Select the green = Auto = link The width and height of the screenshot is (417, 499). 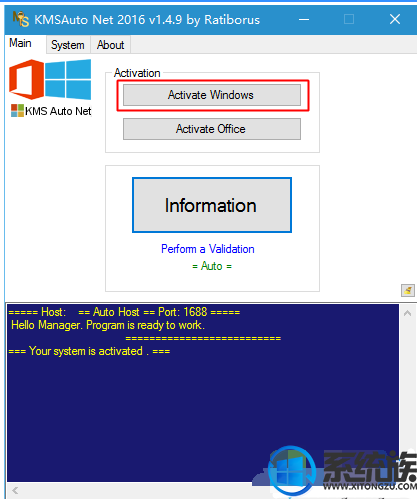coord(212,266)
